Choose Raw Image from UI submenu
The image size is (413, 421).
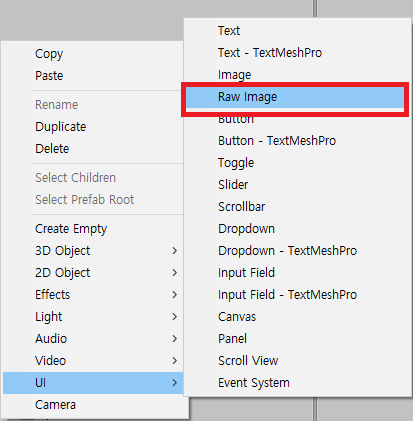(295, 97)
